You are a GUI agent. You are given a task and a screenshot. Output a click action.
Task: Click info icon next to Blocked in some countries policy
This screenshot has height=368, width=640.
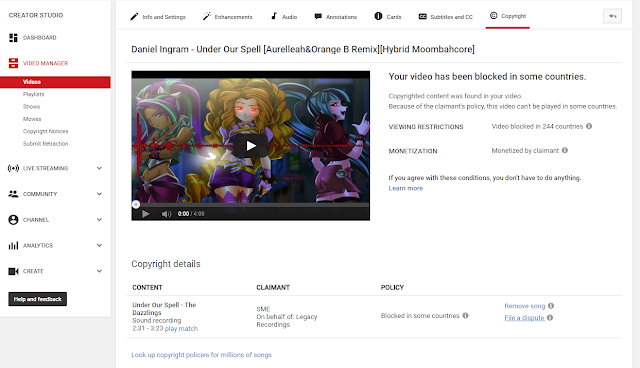point(465,315)
